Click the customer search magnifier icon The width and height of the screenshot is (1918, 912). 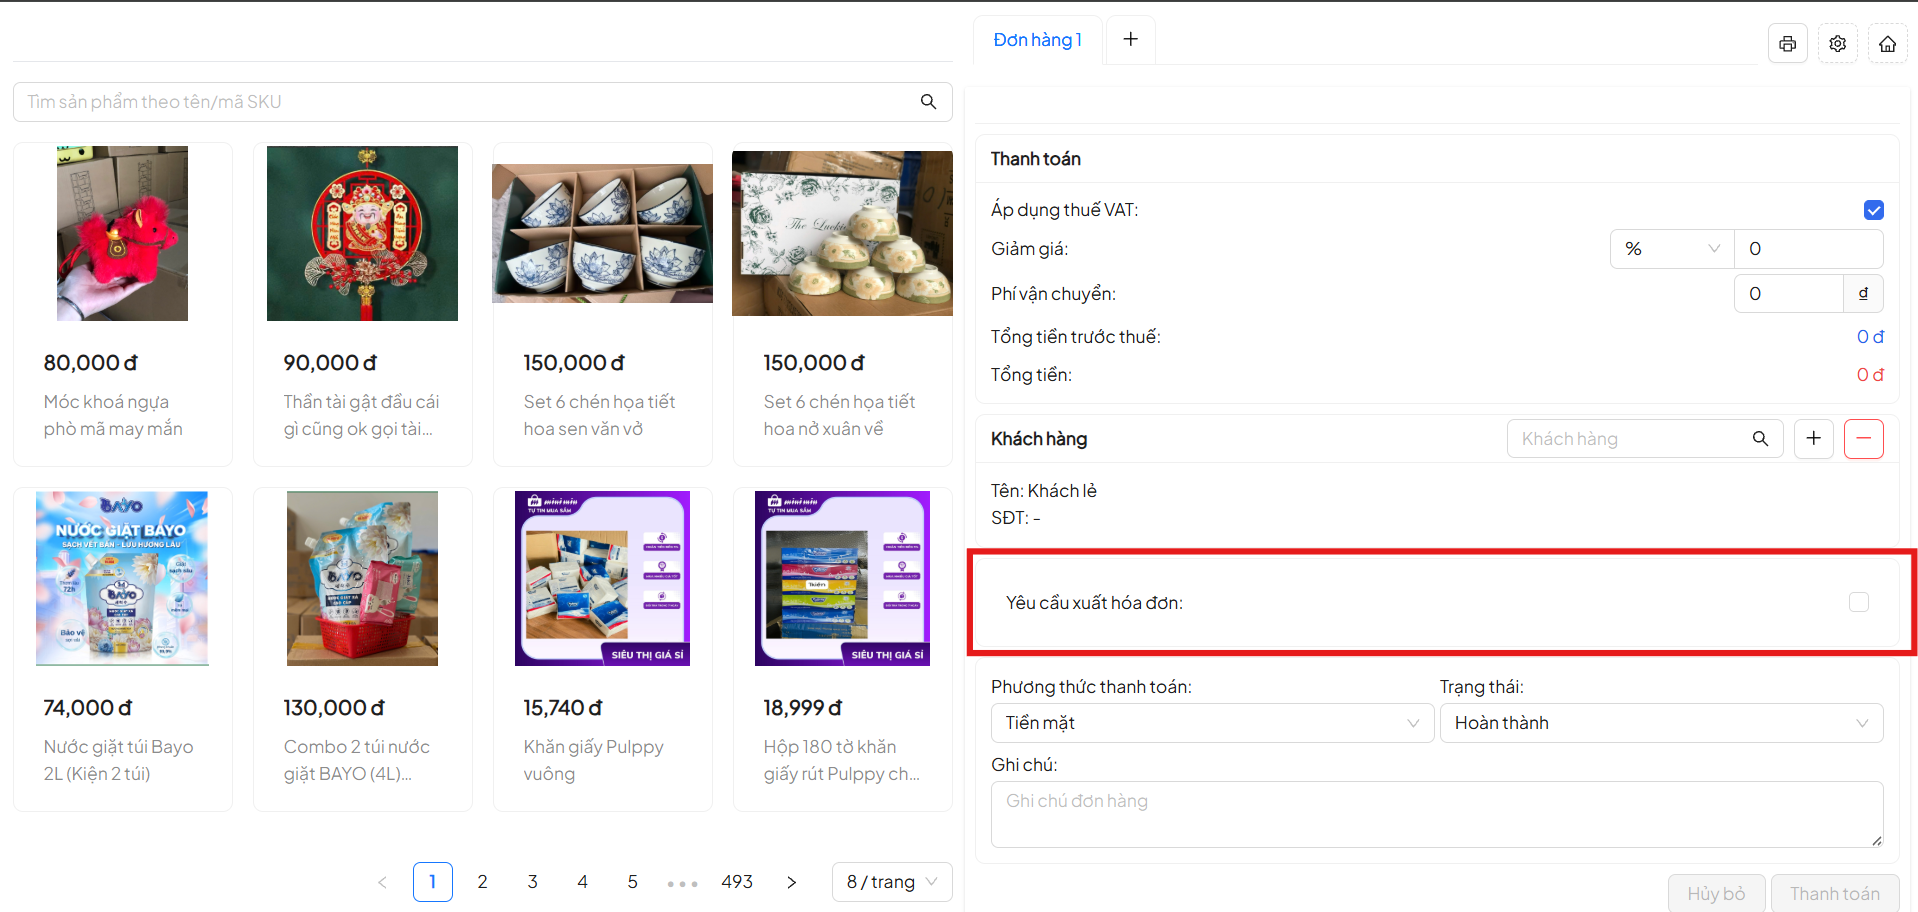(x=1760, y=439)
